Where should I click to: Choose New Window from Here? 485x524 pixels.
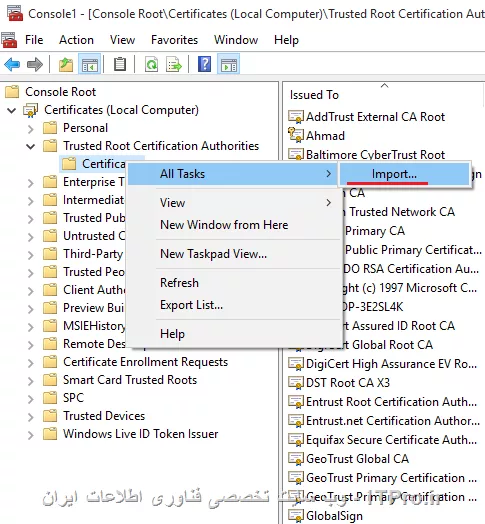[x=234, y=225]
